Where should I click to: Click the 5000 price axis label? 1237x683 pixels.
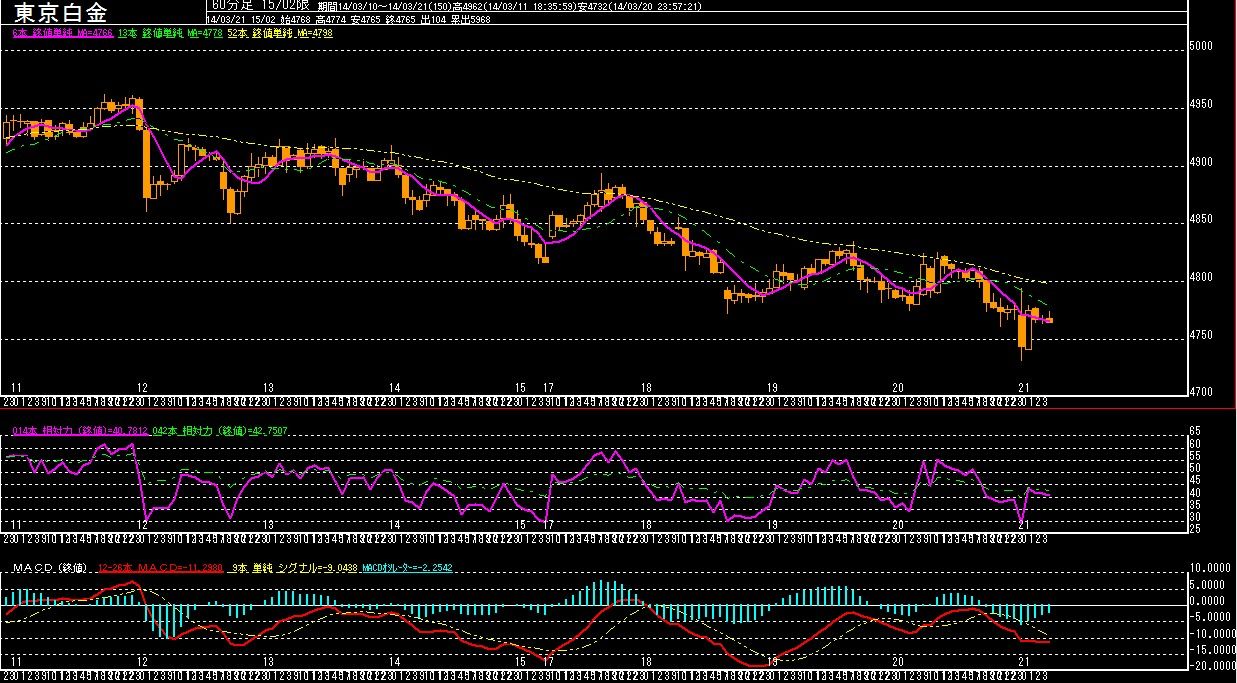[1201, 47]
